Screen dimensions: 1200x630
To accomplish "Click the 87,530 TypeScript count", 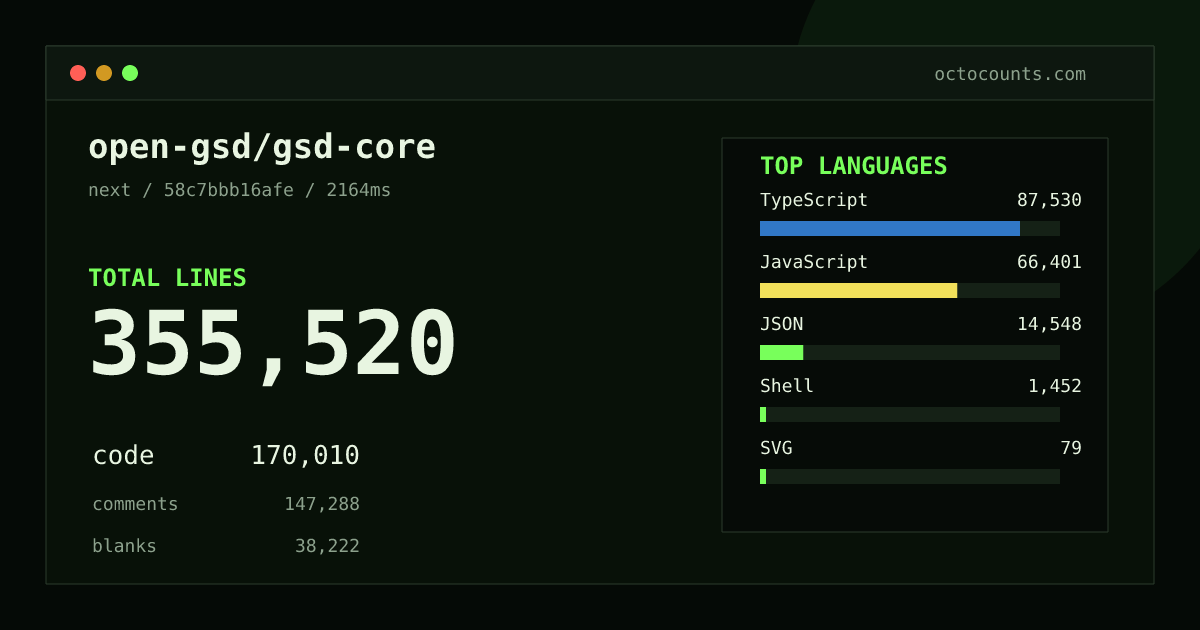I will [1049, 200].
